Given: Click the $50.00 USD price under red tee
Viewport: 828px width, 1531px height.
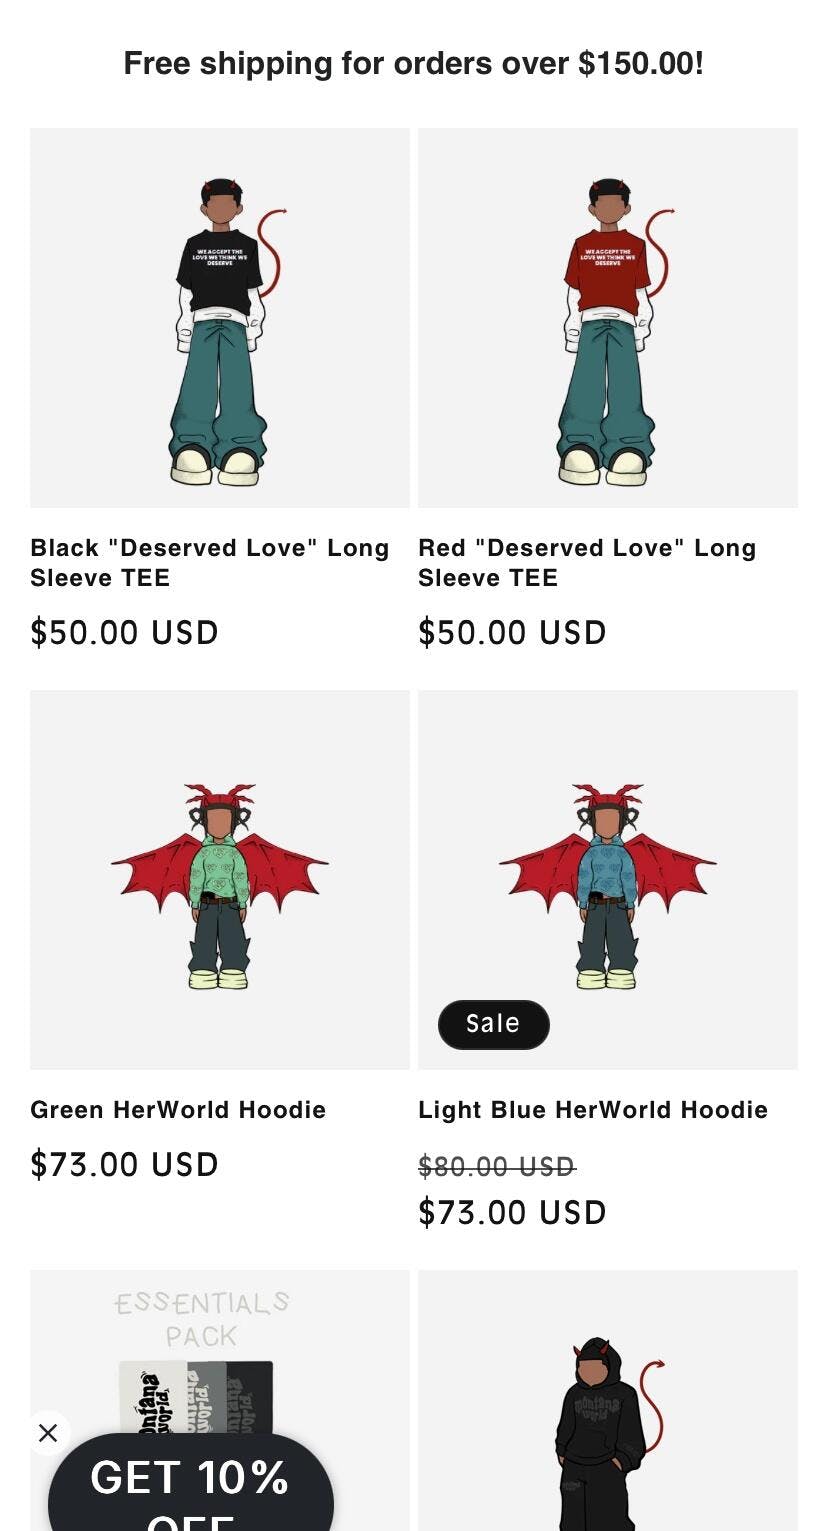Looking at the screenshot, I should 512,633.
